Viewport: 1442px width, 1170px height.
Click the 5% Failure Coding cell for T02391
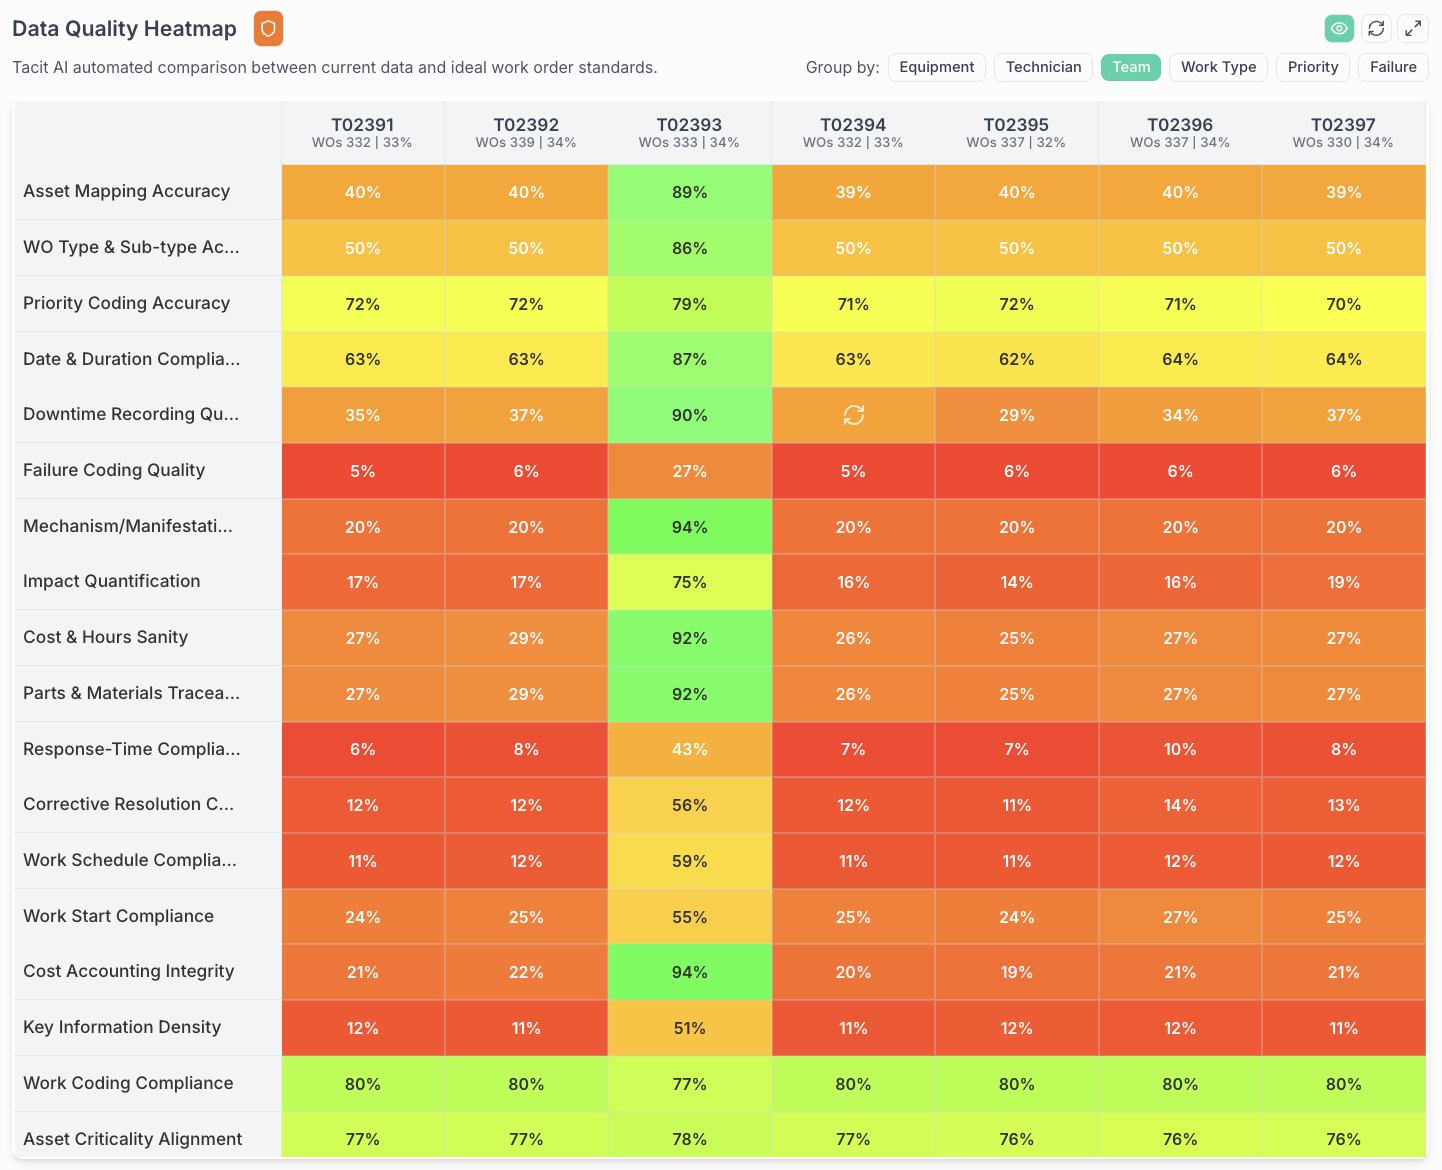362,471
